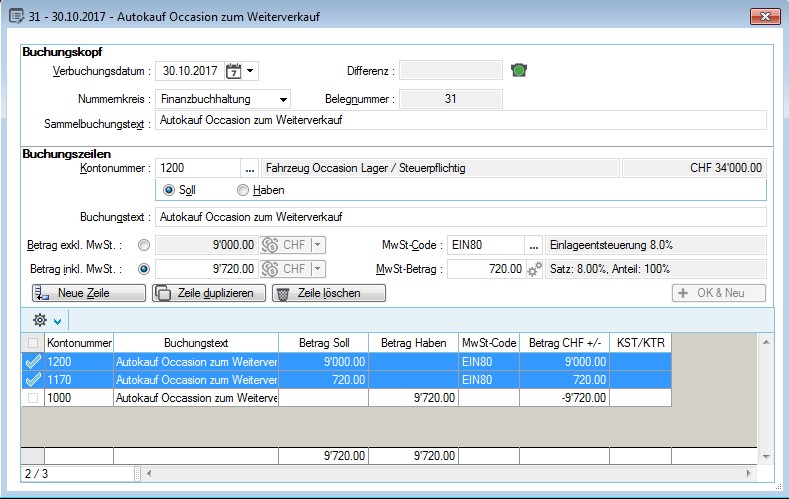Click Betrag Haben cell 9'720.00 in row 1000

tap(414, 398)
